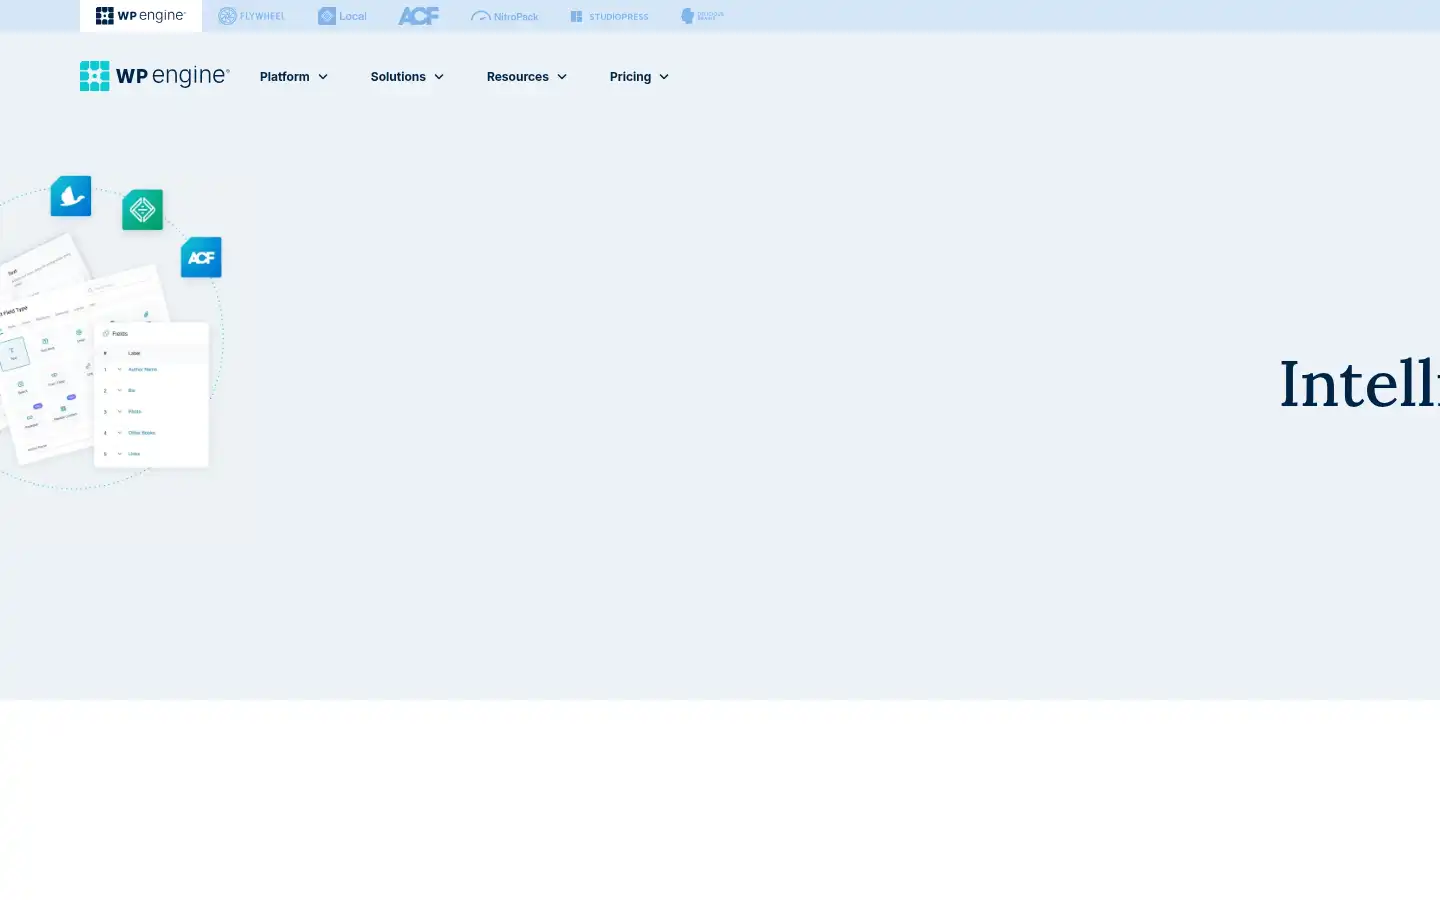Click the Fields panel card in illustration
This screenshot has width=1440, height=900.
pyautogui.click(x=151, y=394)
